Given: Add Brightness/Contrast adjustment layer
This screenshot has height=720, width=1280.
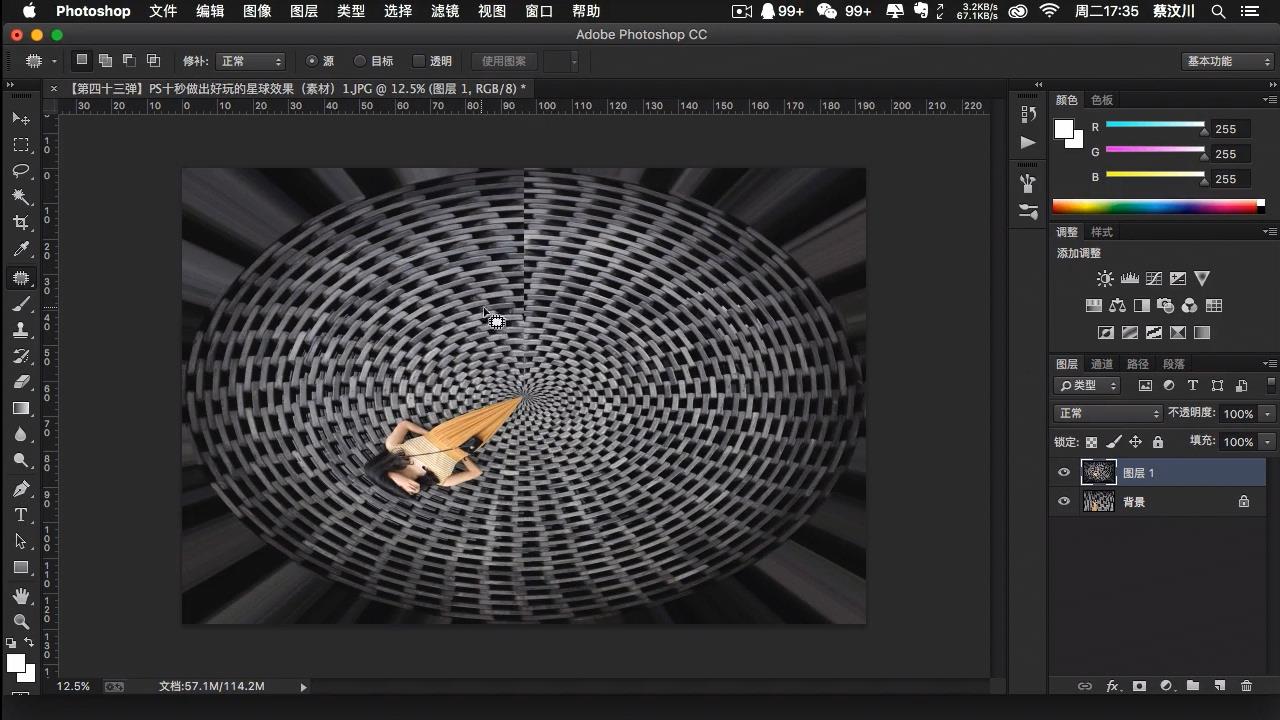Looking at the screenshot, I should (x=1105, y=279).
